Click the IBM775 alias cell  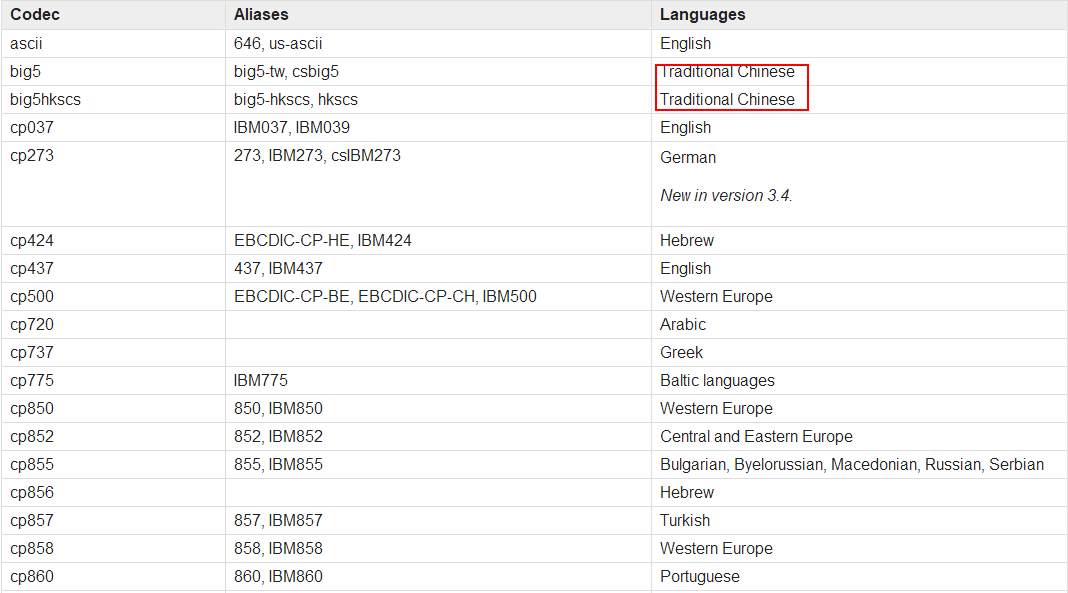261,381
